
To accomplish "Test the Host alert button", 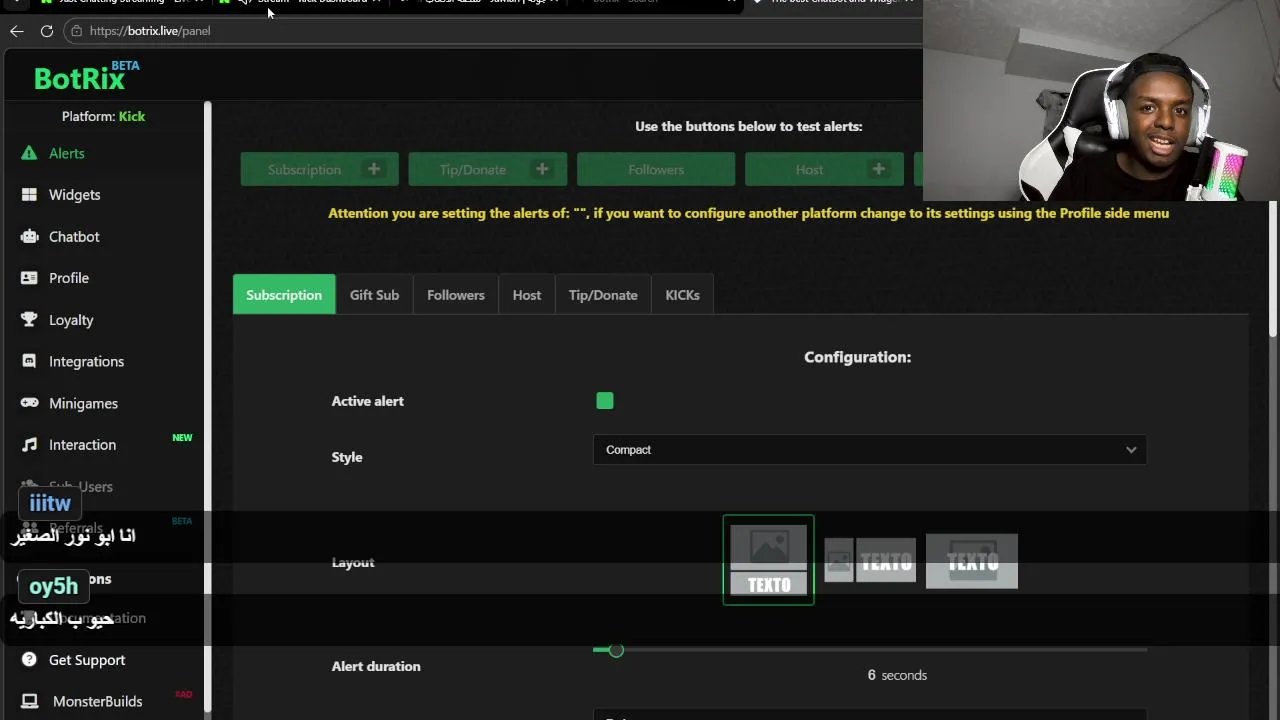I will pos(824,169).
